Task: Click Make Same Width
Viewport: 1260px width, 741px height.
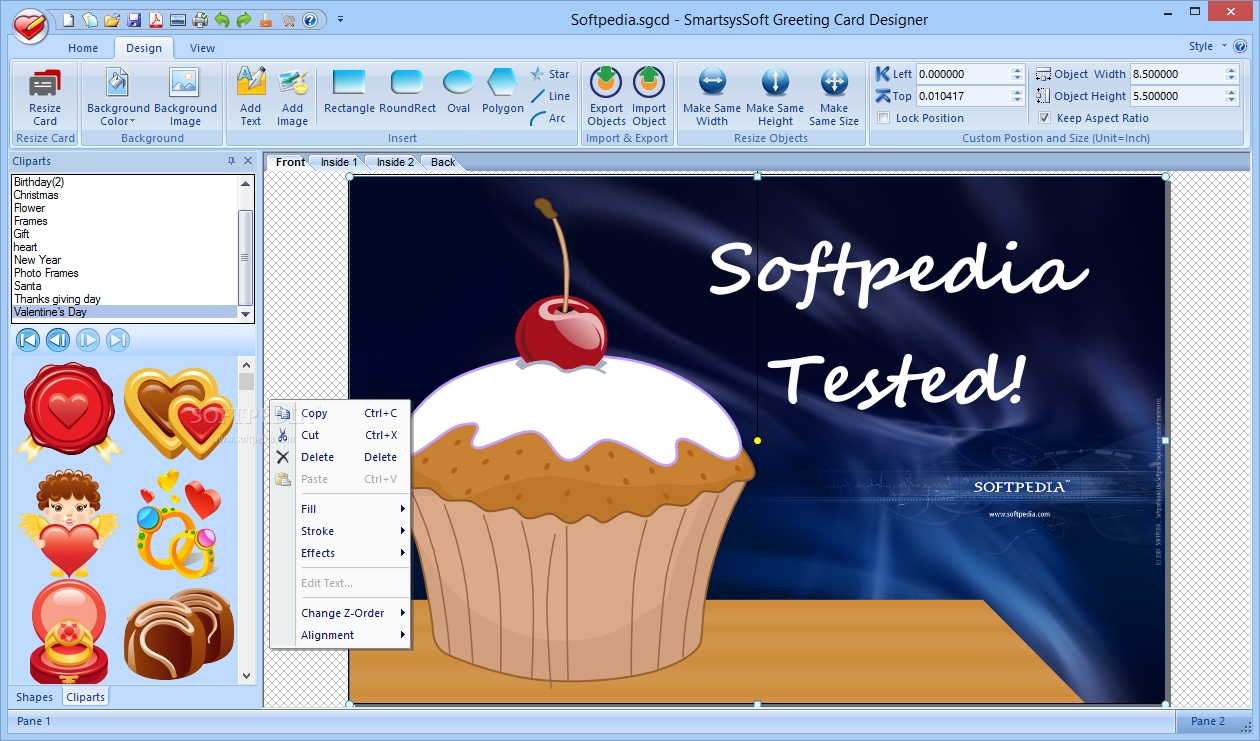Action: (x=712, y=97)
